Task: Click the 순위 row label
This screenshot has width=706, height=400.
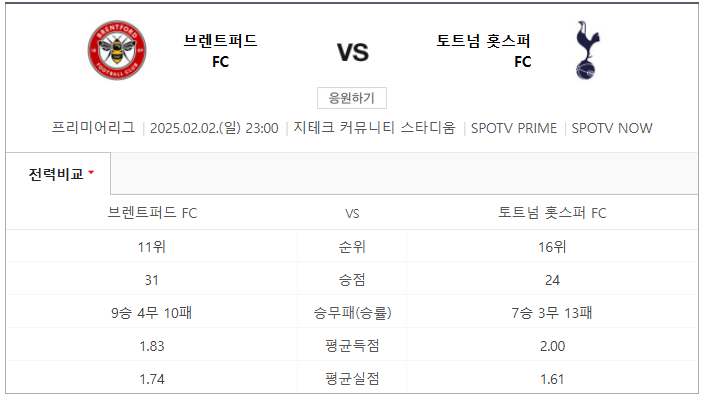Action: tap(352, 247)
